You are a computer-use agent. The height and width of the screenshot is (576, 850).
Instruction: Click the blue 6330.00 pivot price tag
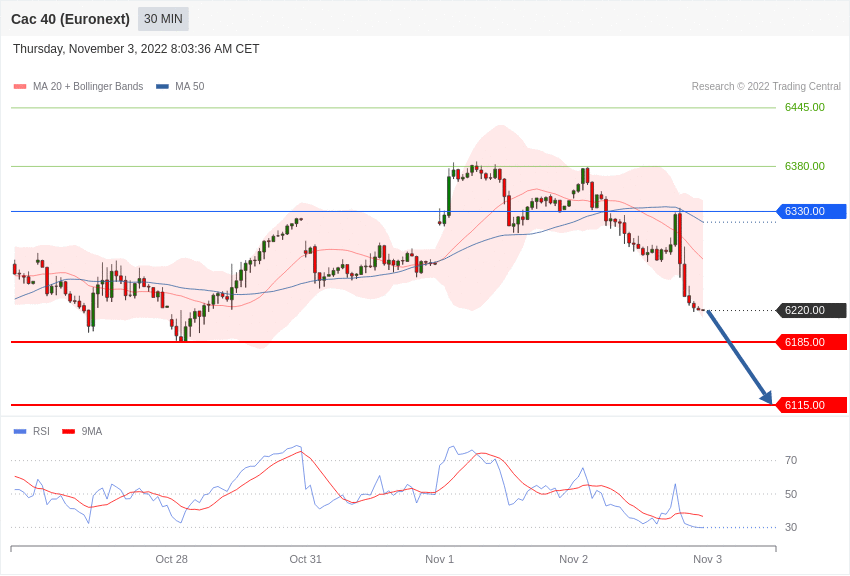(812, 211)
